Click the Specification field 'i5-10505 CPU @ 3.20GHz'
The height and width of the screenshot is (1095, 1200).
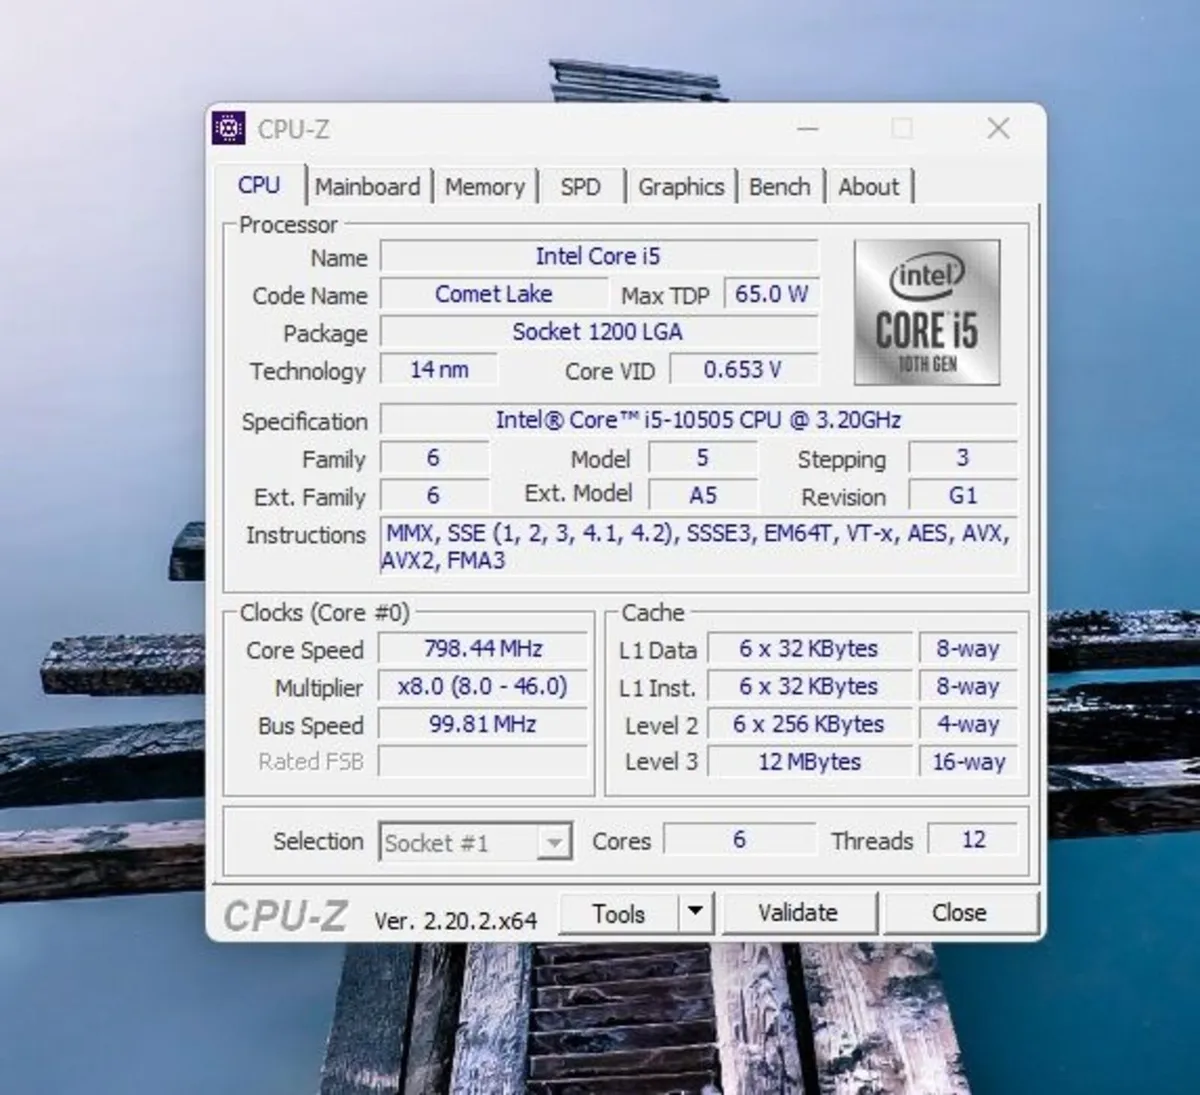698,420
